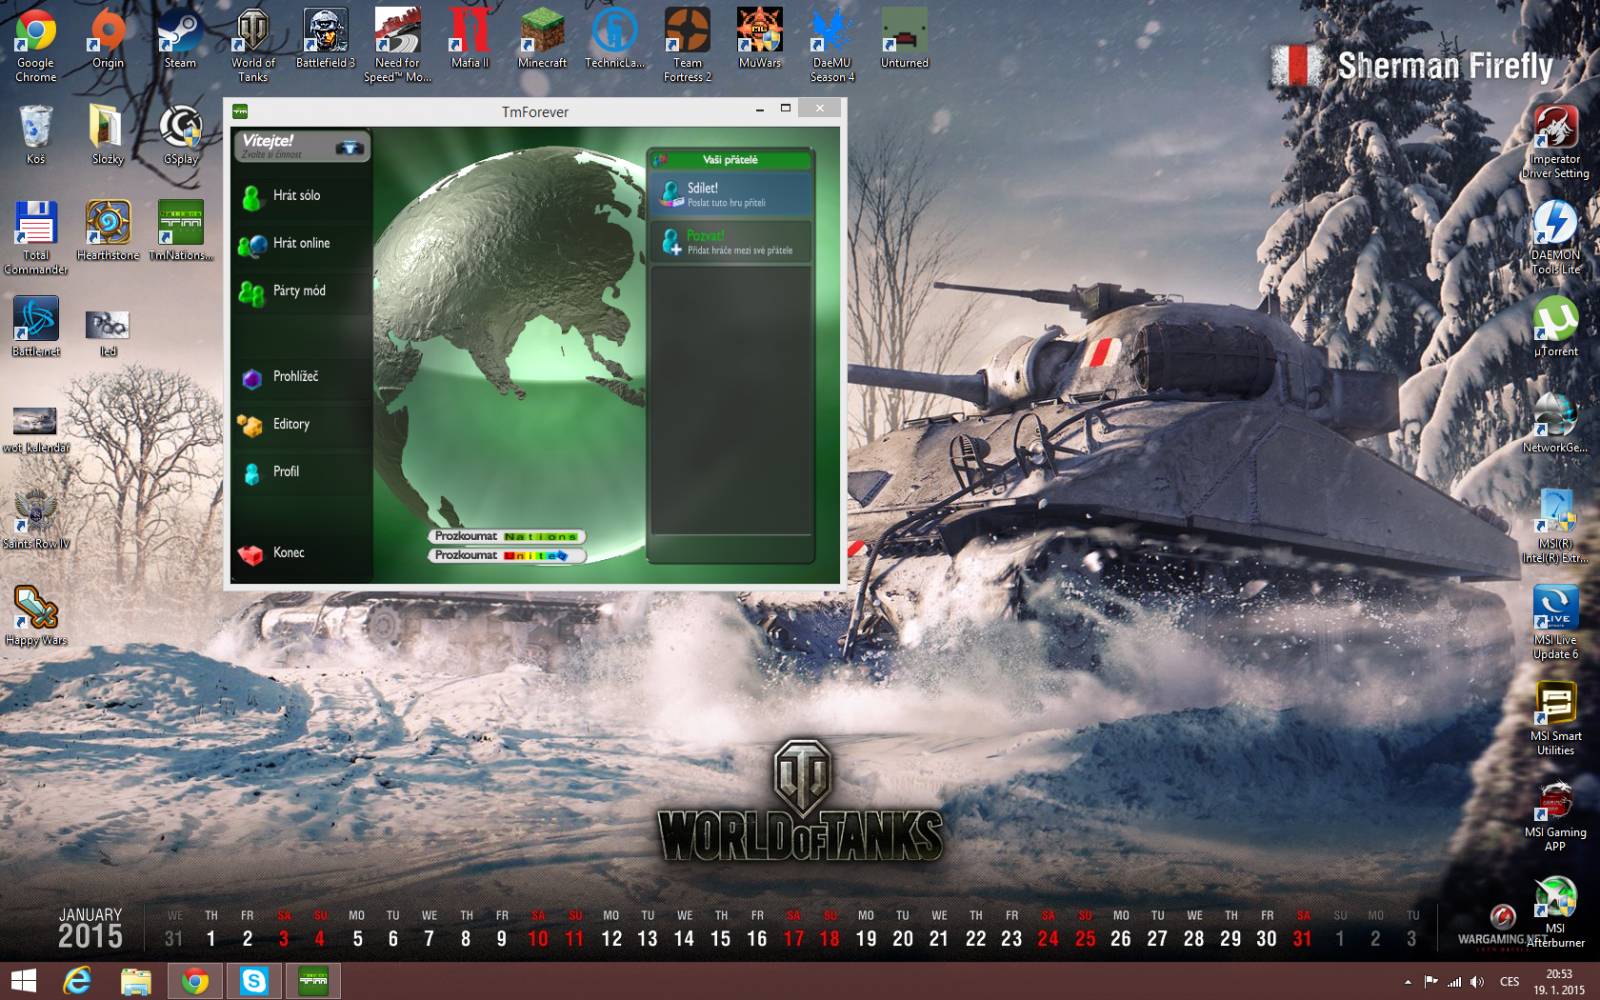
Task: Open wot kalendar desktop file
Action: click(36, 430)
